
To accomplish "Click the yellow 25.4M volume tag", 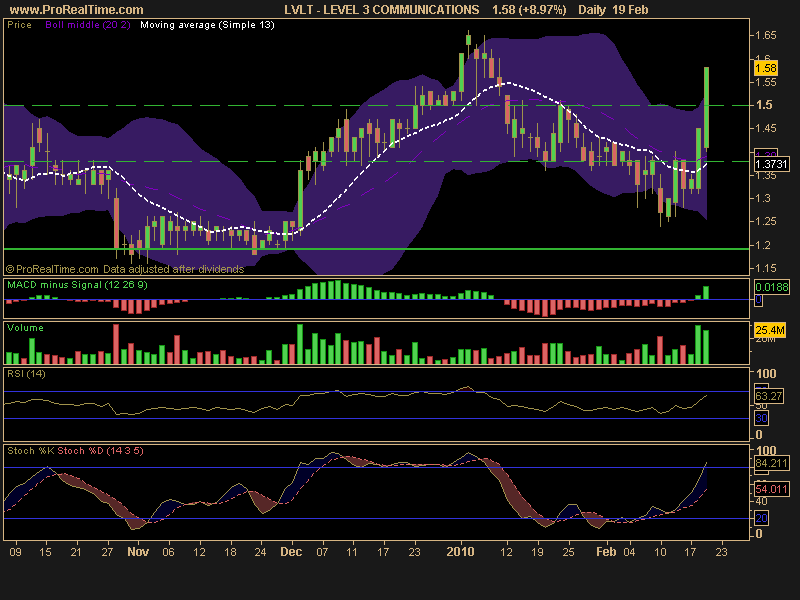I will click(x=769, y=330).
